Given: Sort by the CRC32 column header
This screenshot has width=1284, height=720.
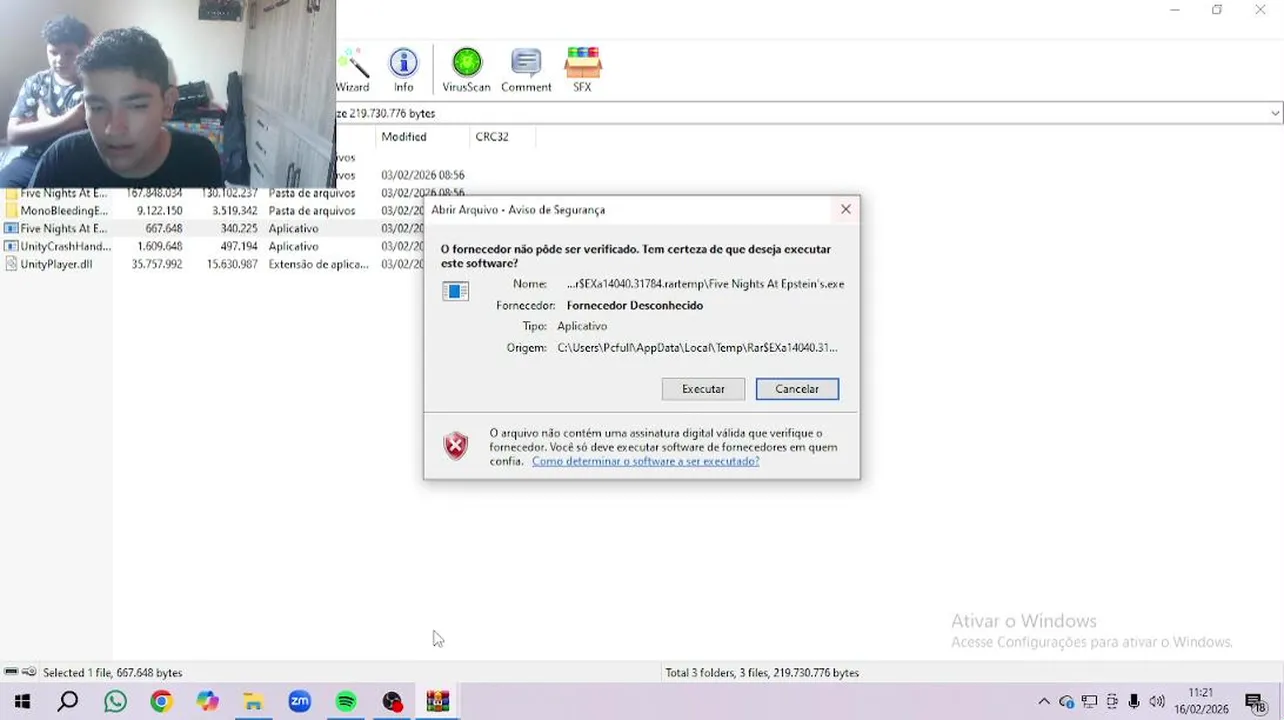Looking at the screenshot, I should click(x=492, y=137).
